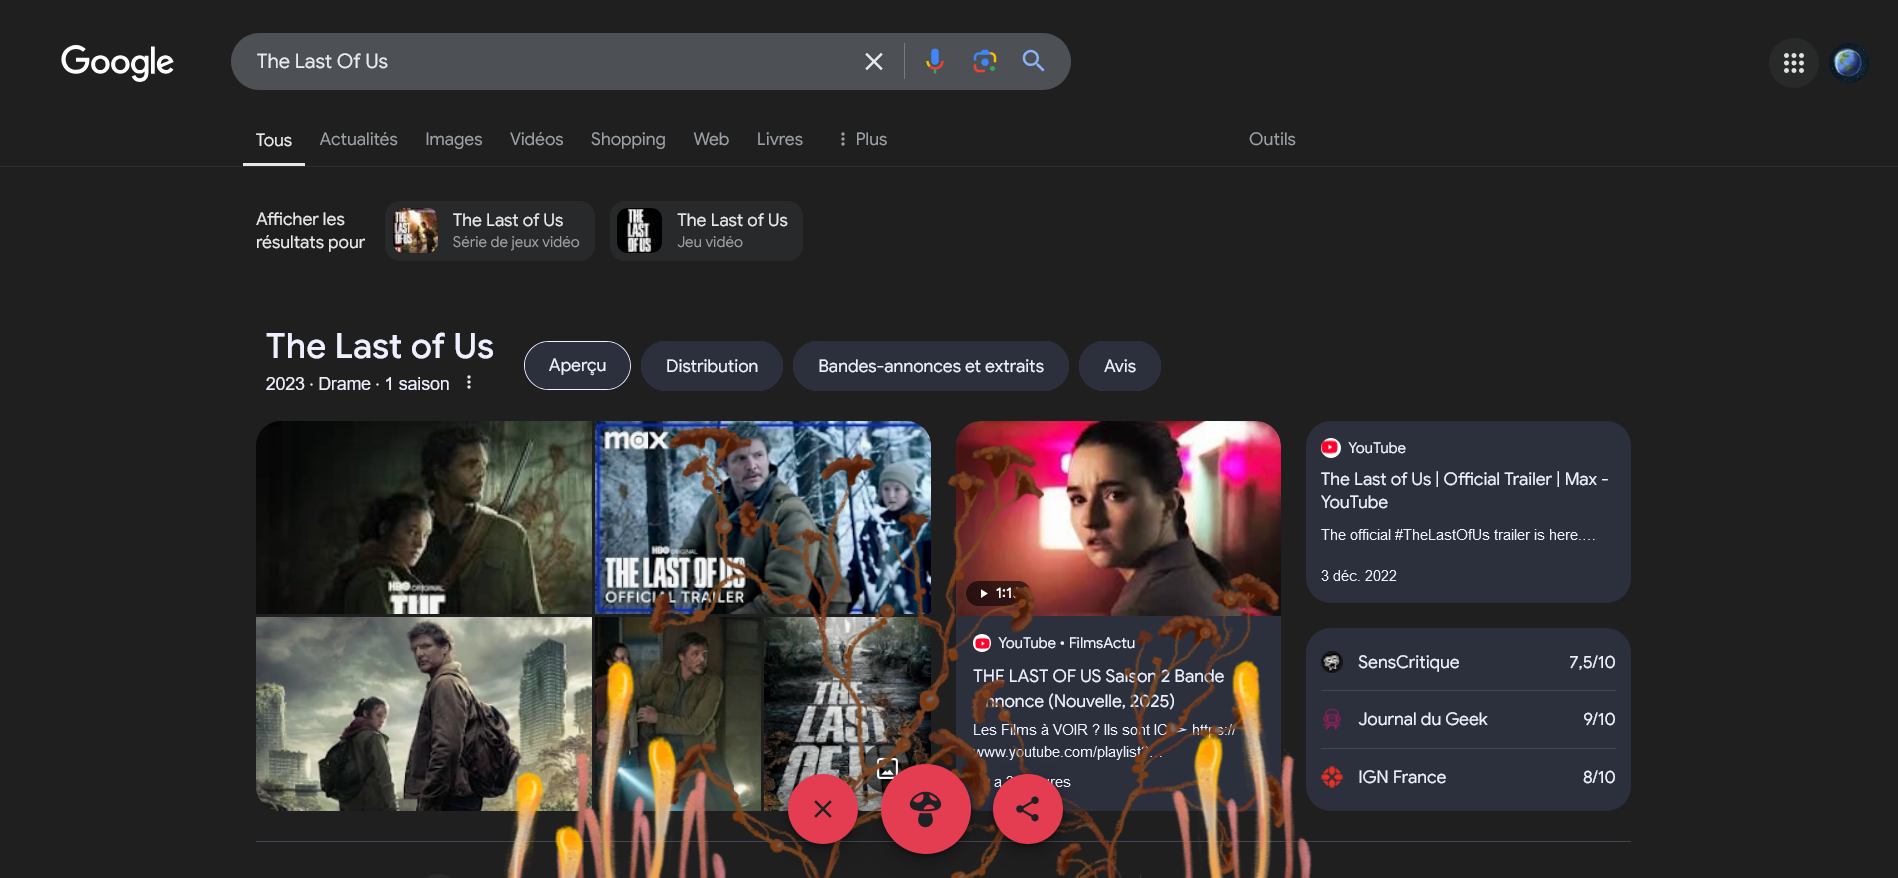1898x878 pixels.
Task: Open the IGN France 8/10 rating
Action: click(1468, 777)
